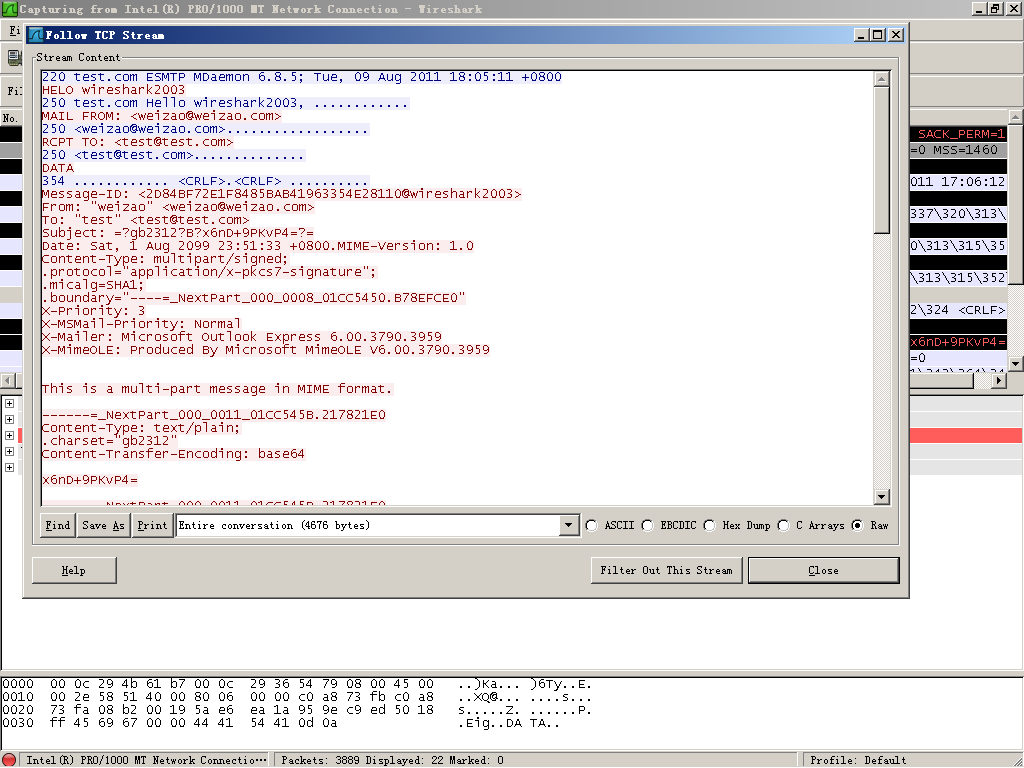Click packet list horizontal scroll right arrow
Screen dimensions: 1024x768
[x=999, y=380]
